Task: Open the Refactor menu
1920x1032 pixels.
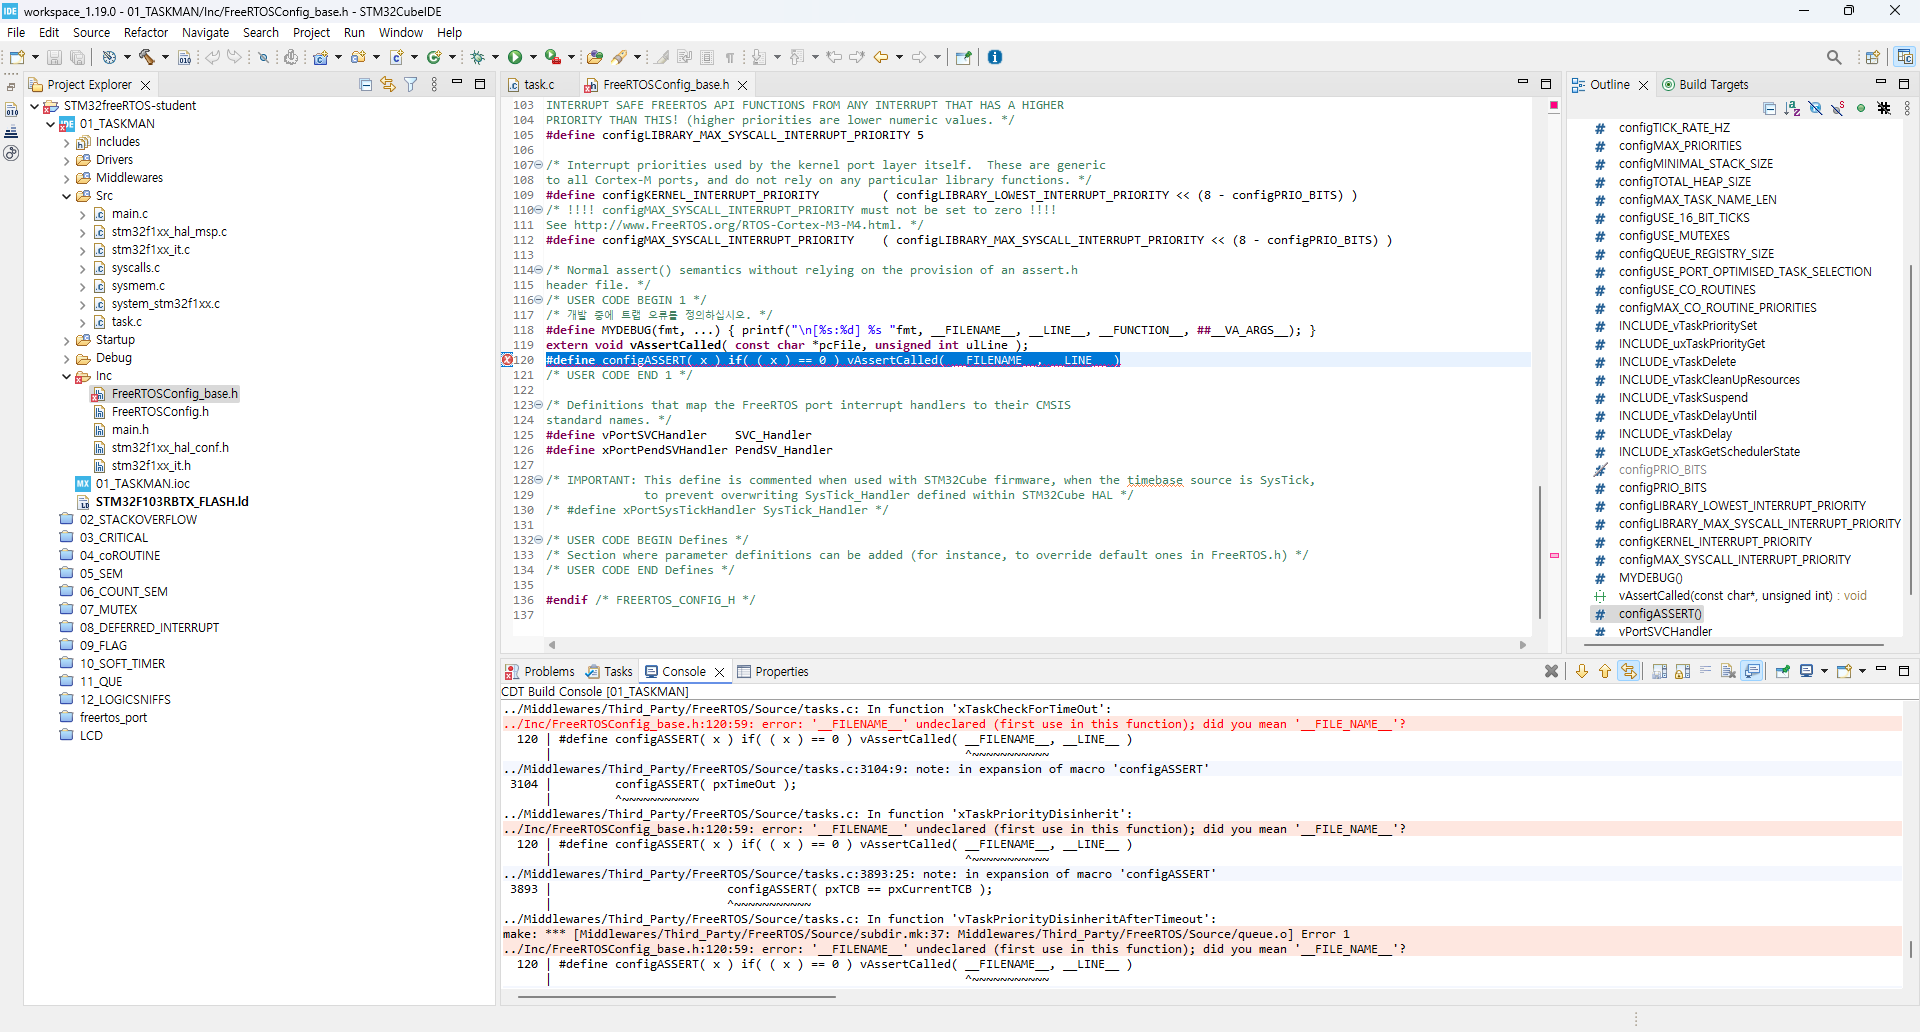Action: point(146,32)
